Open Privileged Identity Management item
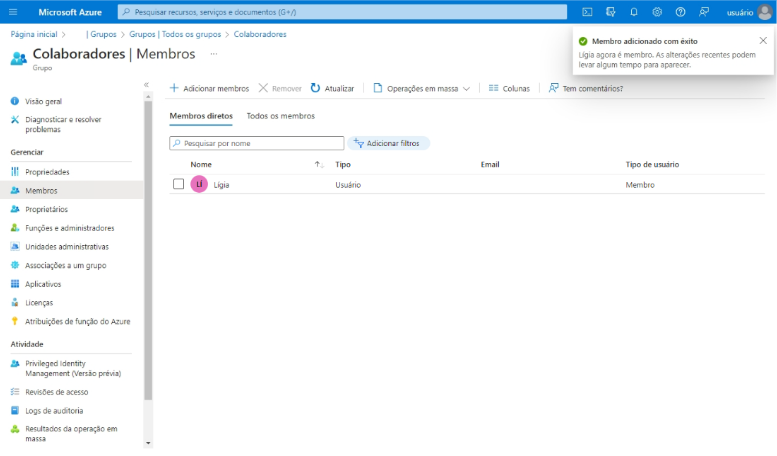 [73, 368]
